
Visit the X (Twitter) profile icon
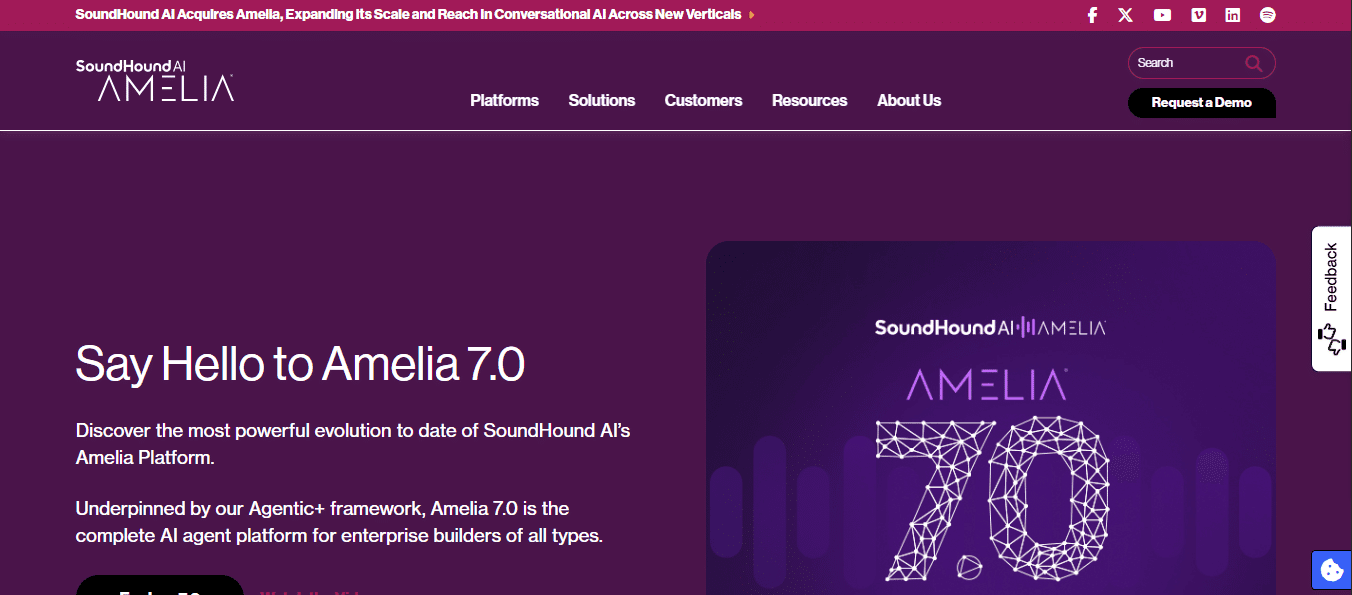pos(1126,15)
